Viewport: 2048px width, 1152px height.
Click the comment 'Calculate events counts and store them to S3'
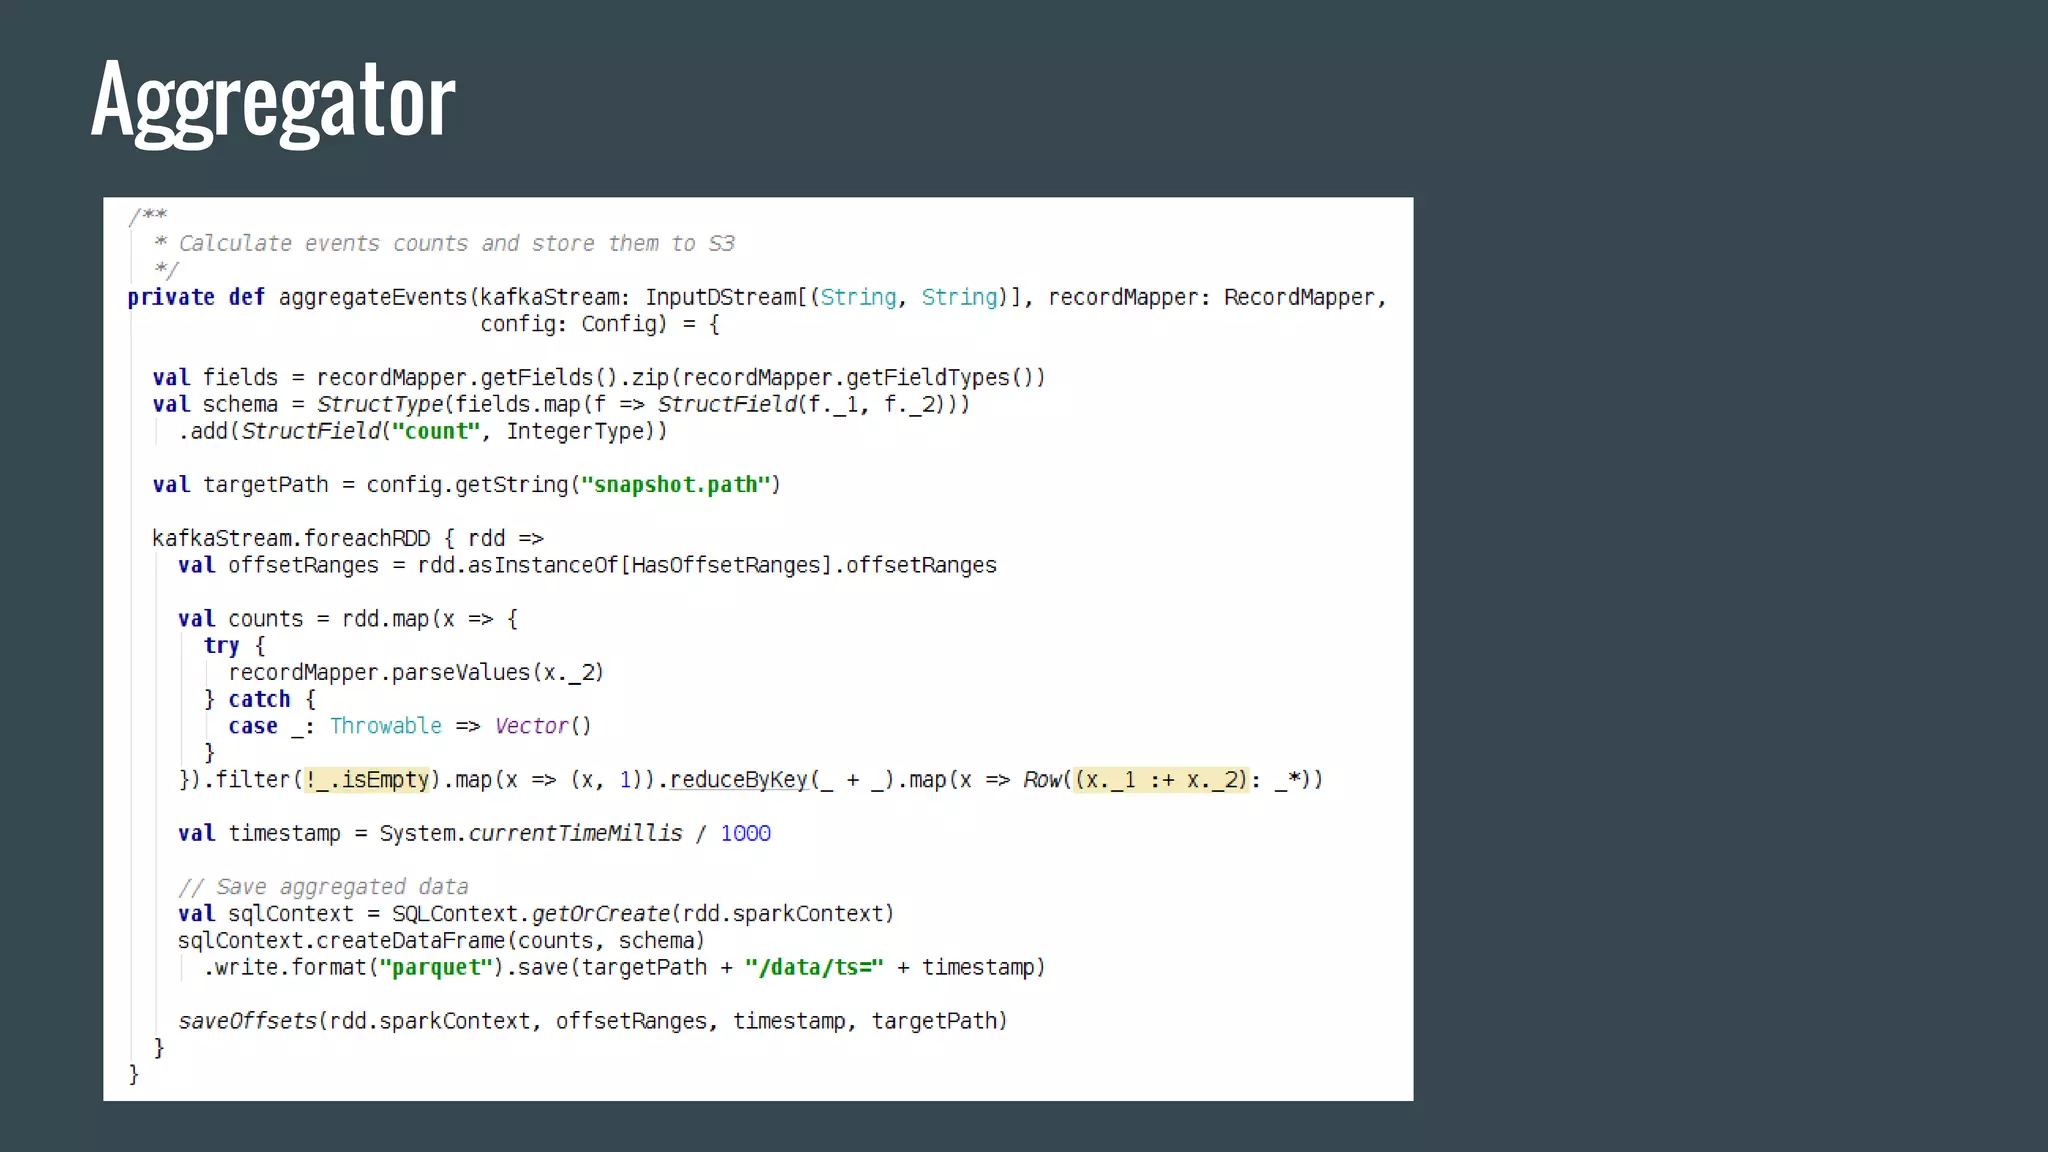tap(456, 244)
